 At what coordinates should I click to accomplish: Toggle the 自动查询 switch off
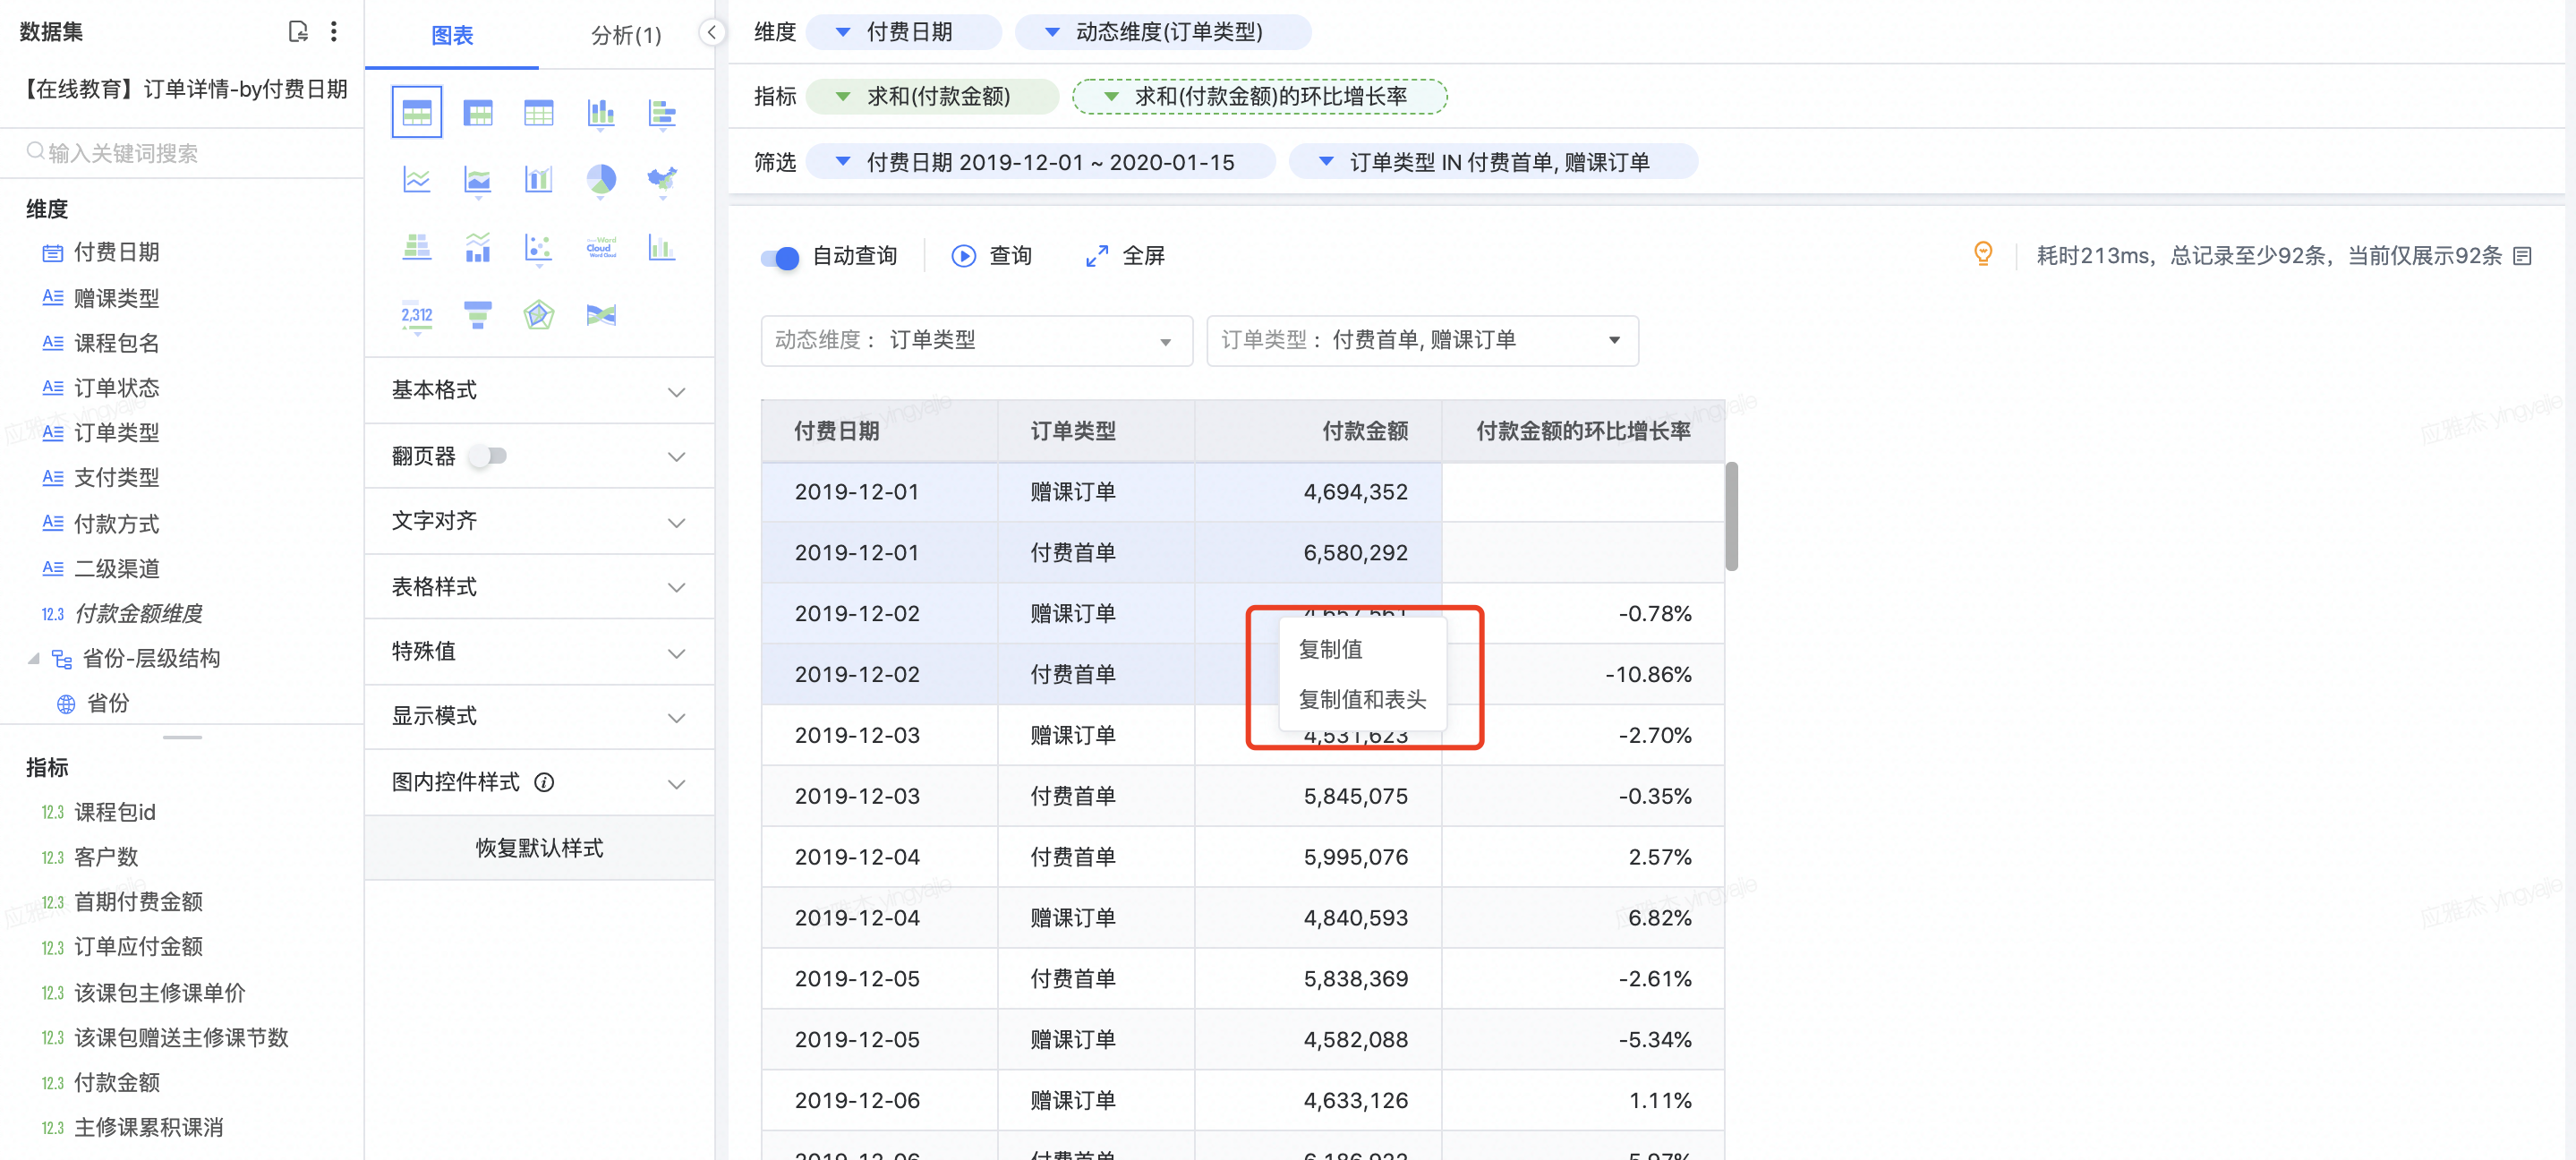pyautogui.click(x=780, y=257)
